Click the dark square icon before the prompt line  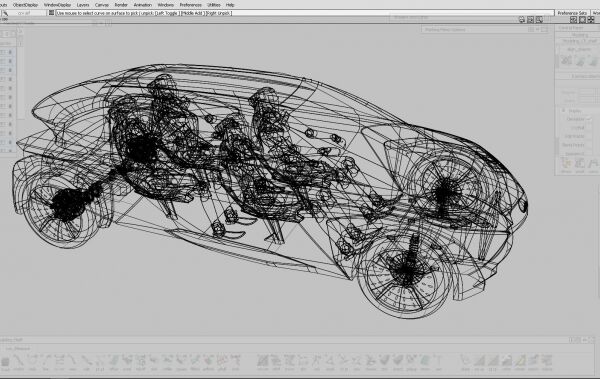tap(51, 13)
